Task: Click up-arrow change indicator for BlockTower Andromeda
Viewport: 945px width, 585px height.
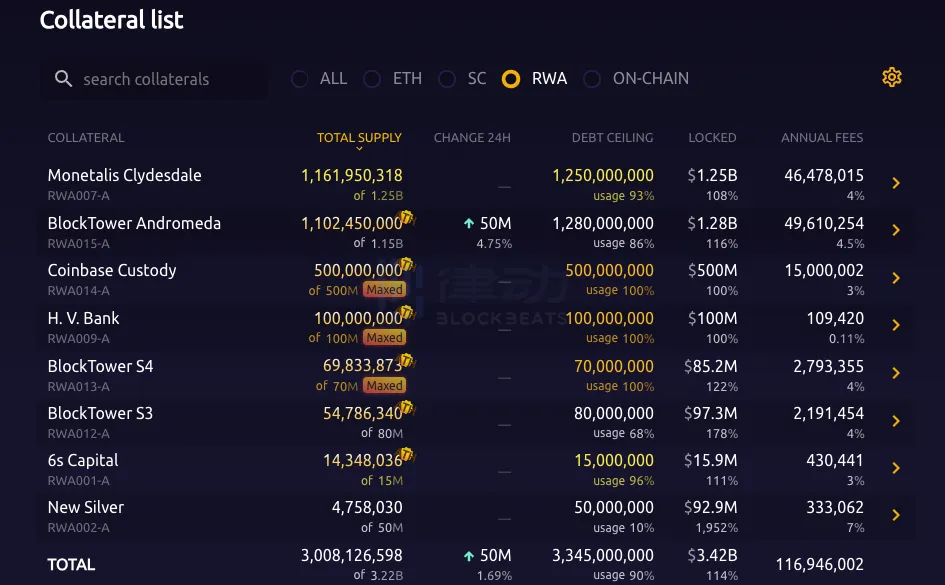Action: coord(469,223)
